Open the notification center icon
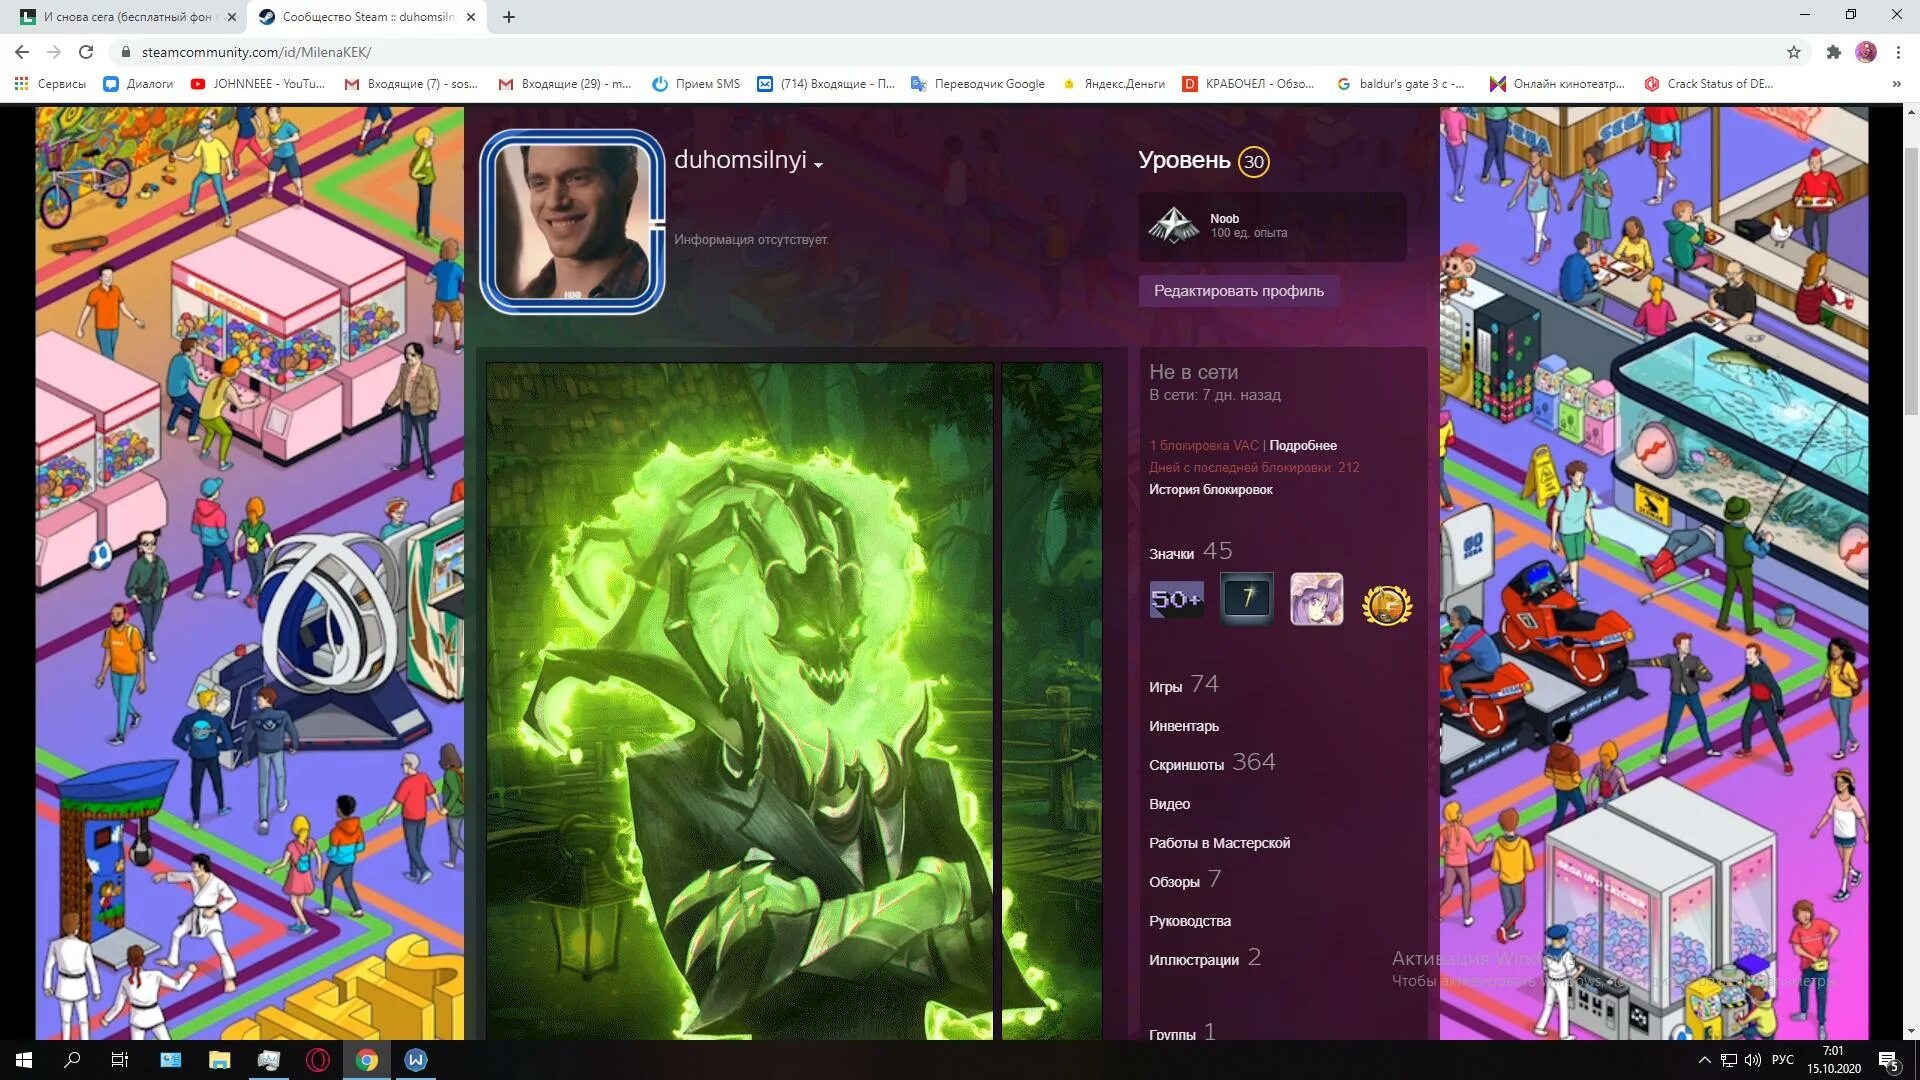 click(1889, 1061)
